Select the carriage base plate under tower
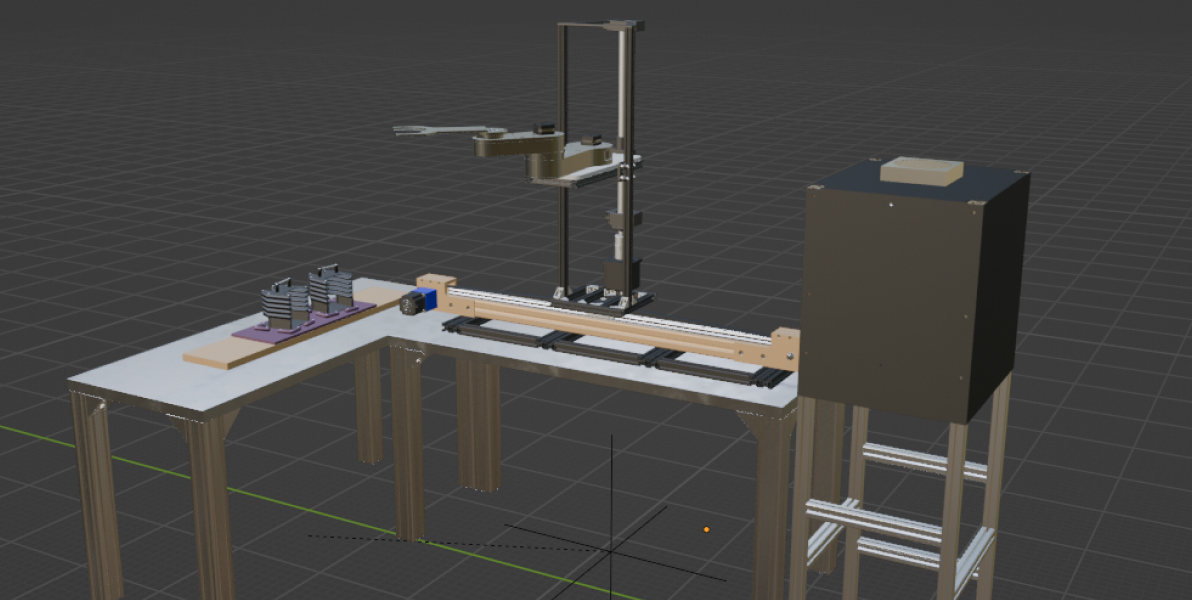The height and width of the screenshot is (600, 1192). tap(602, 300)
